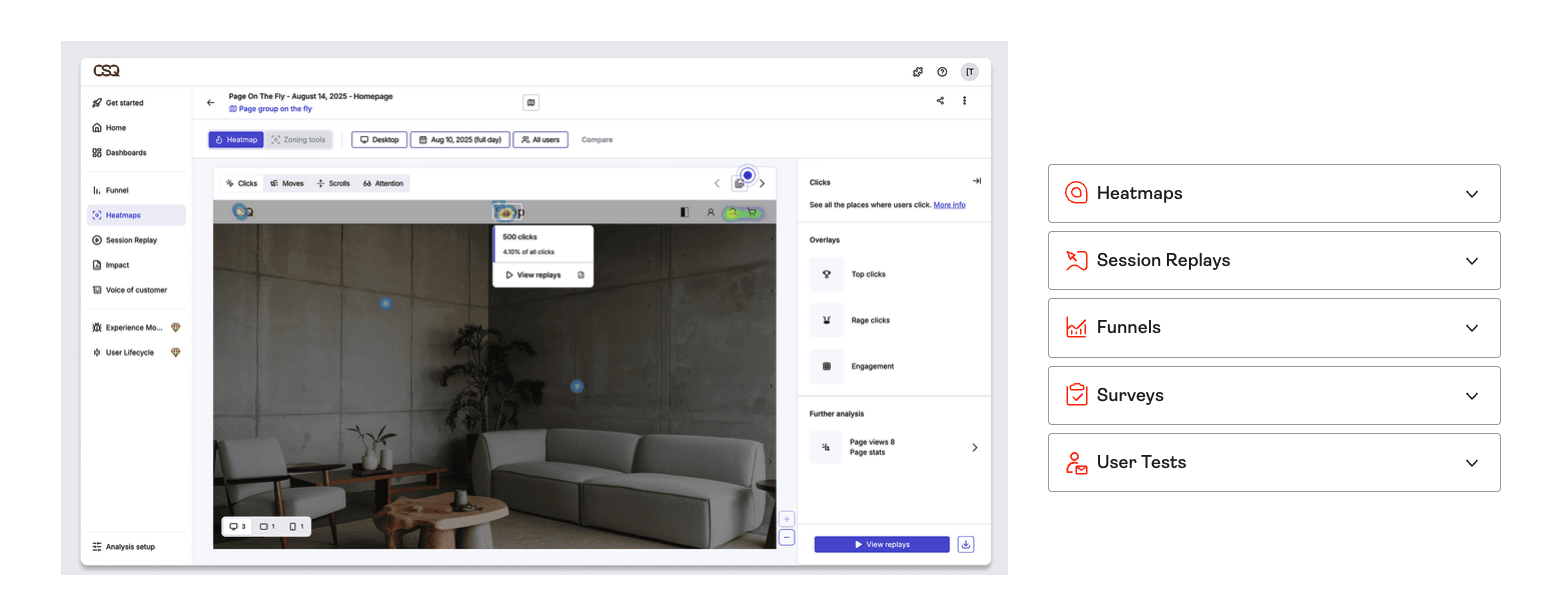The width and height of the screenshot is (1567, 592).
Task: Click the purple View replays button
Action: coord(881,545)
